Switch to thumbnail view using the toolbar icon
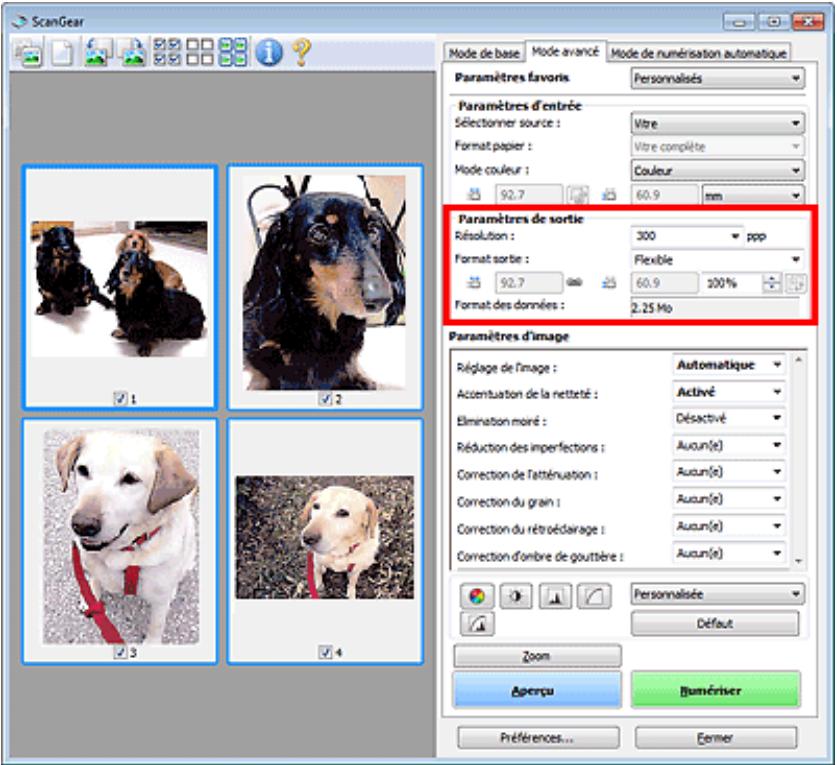Screen dimensions: 837x765 pos(28,53)
